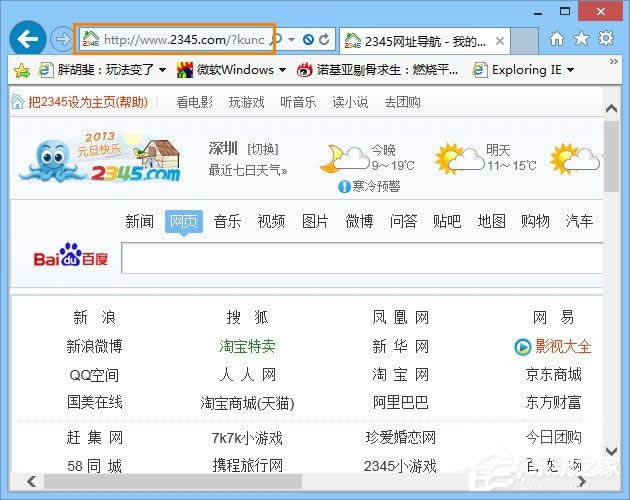This screenshot has width=630, height=500.
Task: Select the 音乐 search tab
Action: tap(227, 221)
